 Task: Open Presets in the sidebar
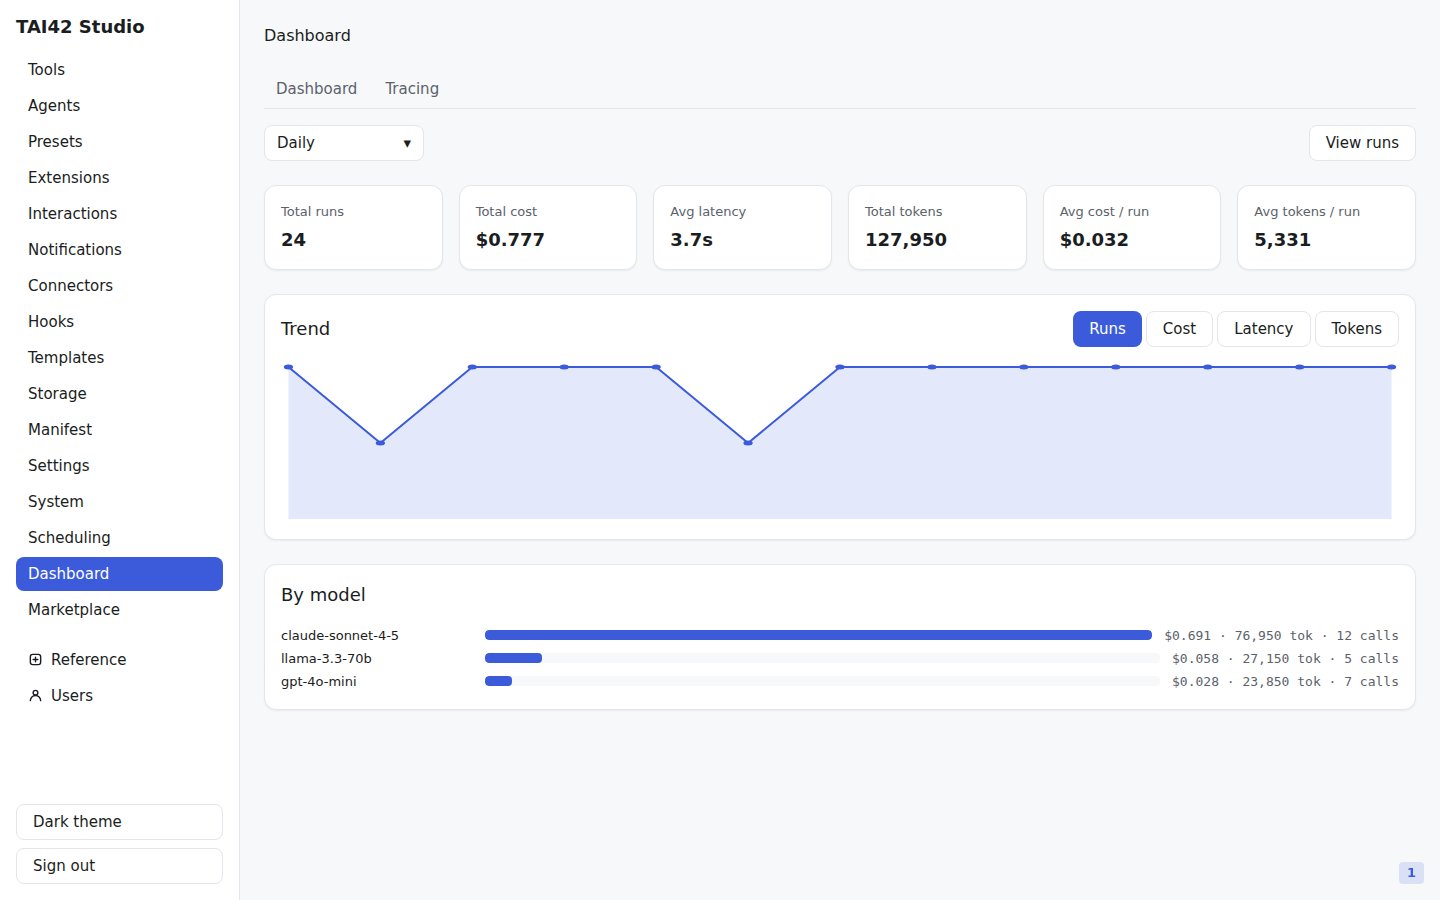pos(119,141)
